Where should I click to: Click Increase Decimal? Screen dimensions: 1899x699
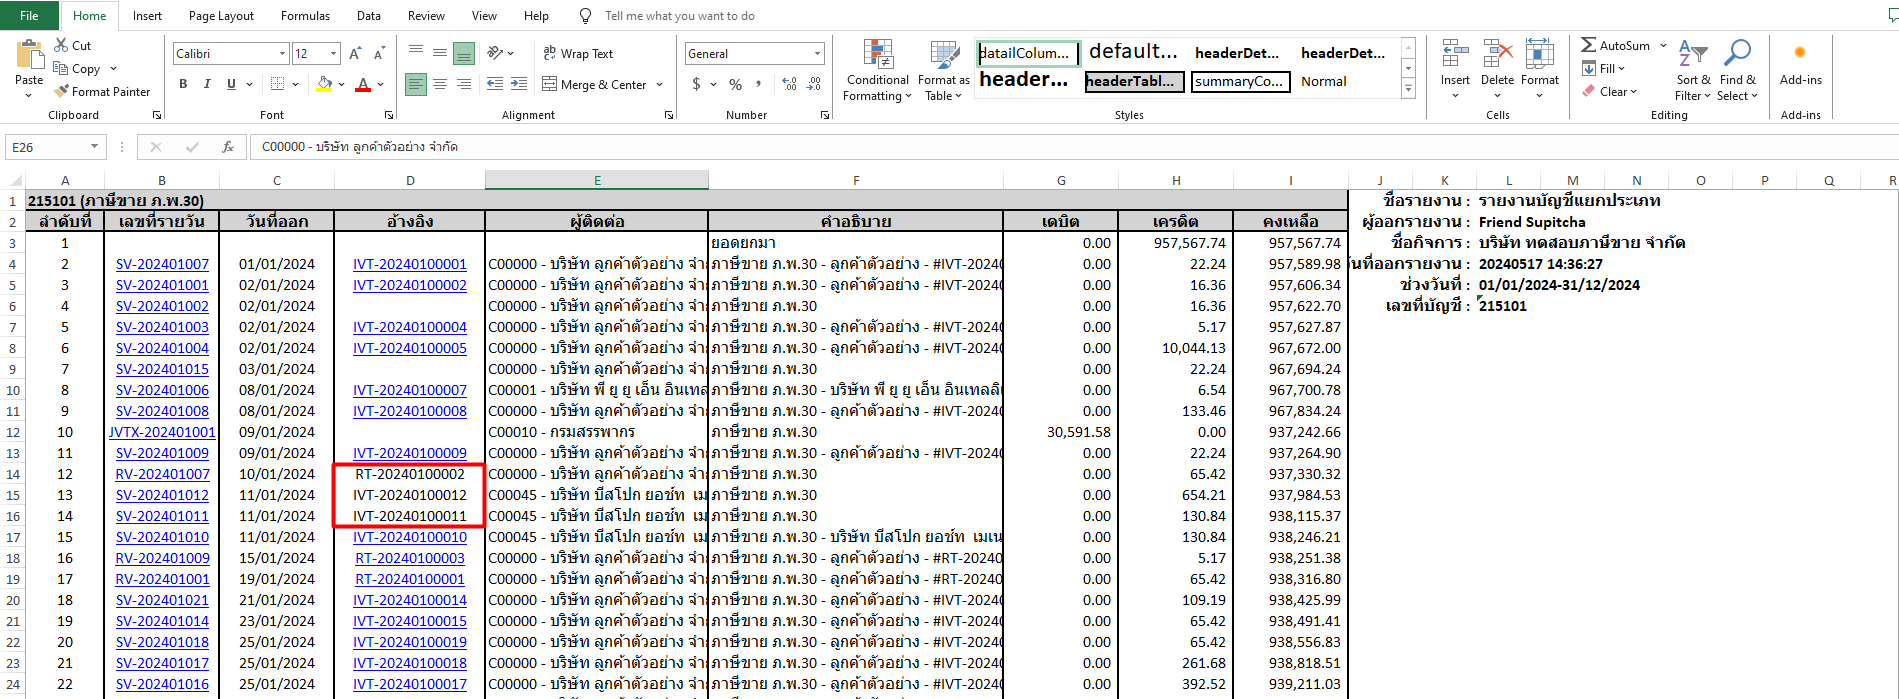[790, 84]
